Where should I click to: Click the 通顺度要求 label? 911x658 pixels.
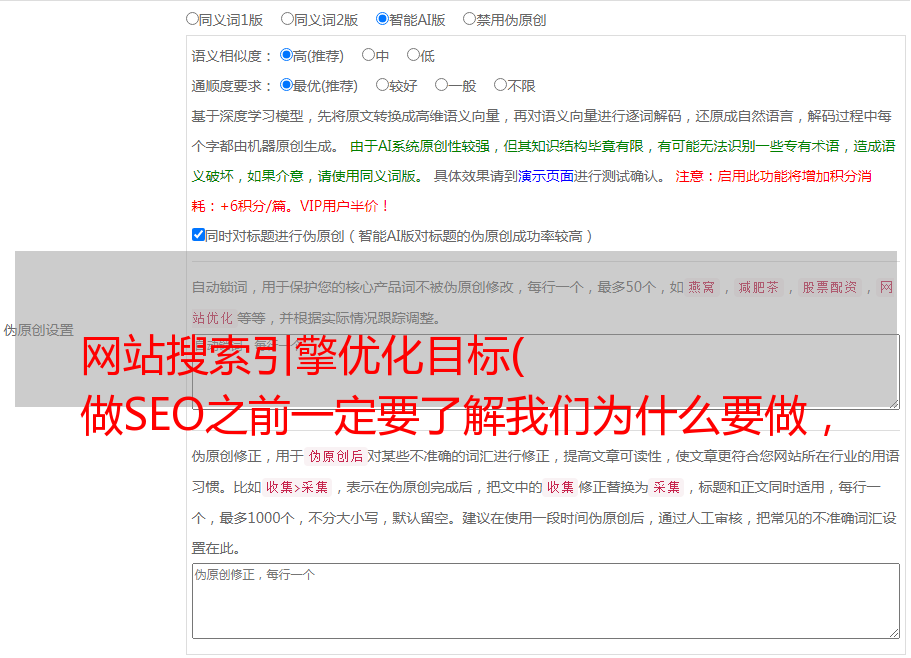click(231, 86)
